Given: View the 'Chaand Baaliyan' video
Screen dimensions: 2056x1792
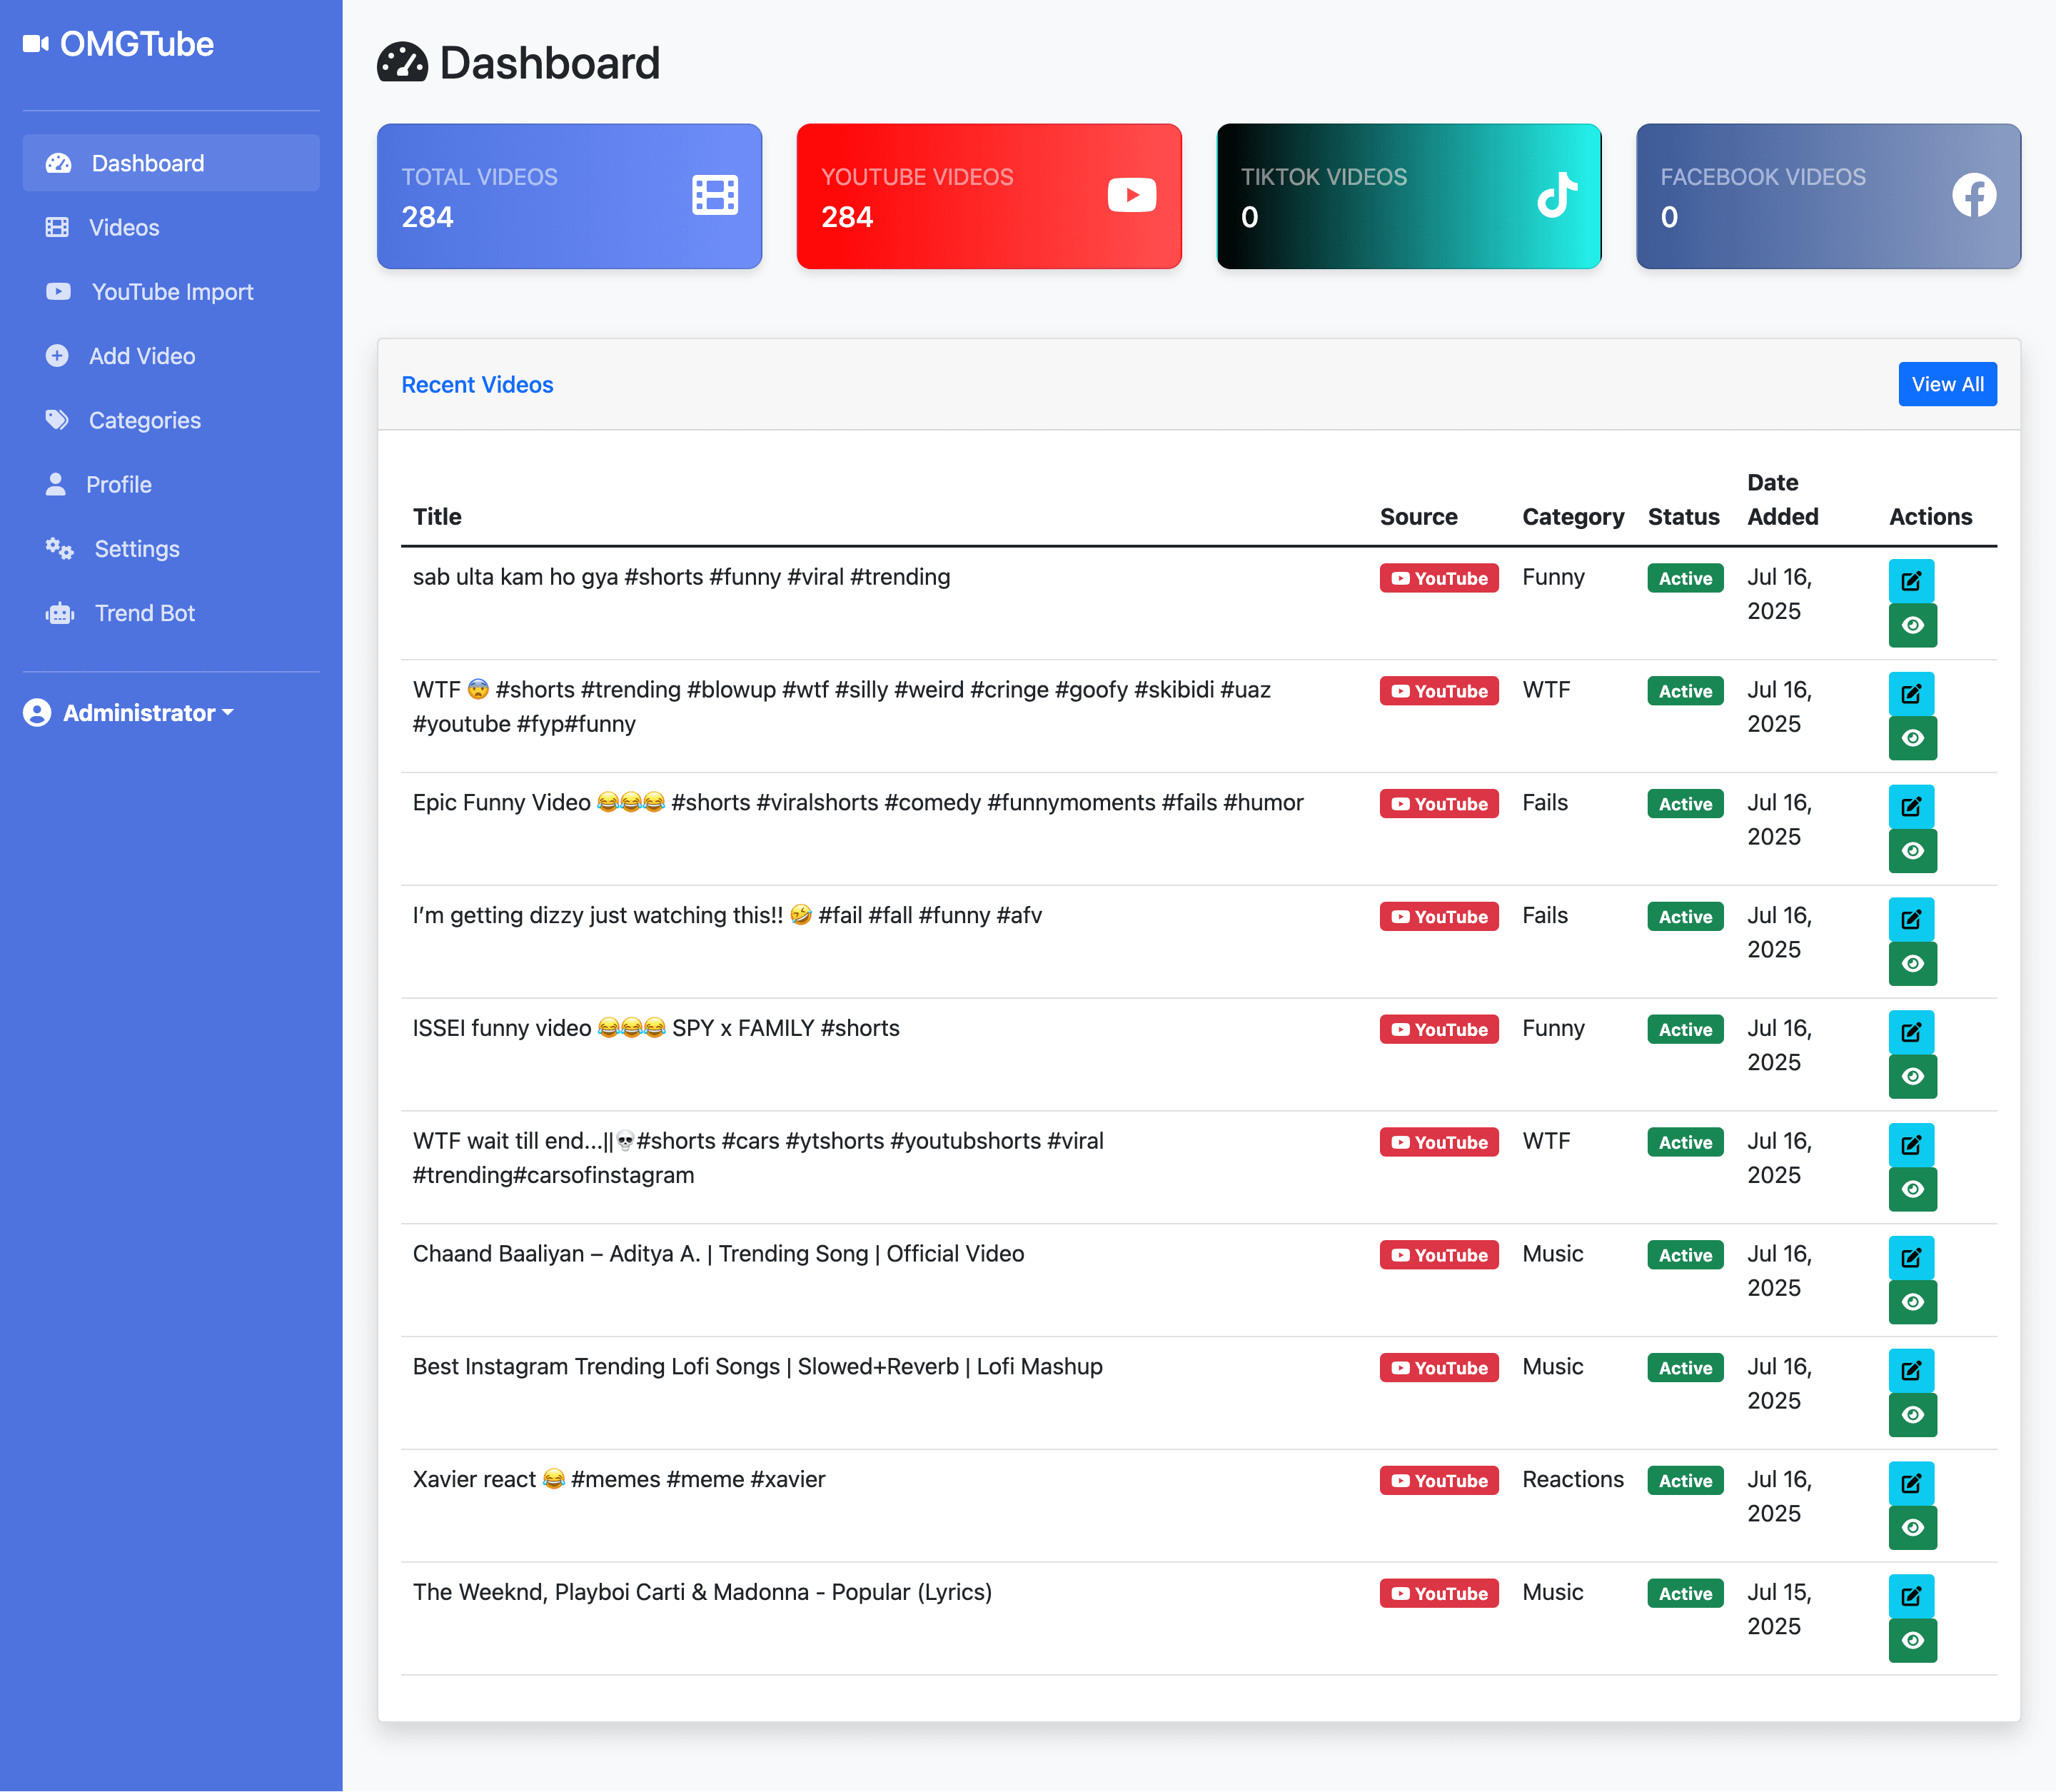Looking at the screenshot, I should [x=1912, y=1303].
